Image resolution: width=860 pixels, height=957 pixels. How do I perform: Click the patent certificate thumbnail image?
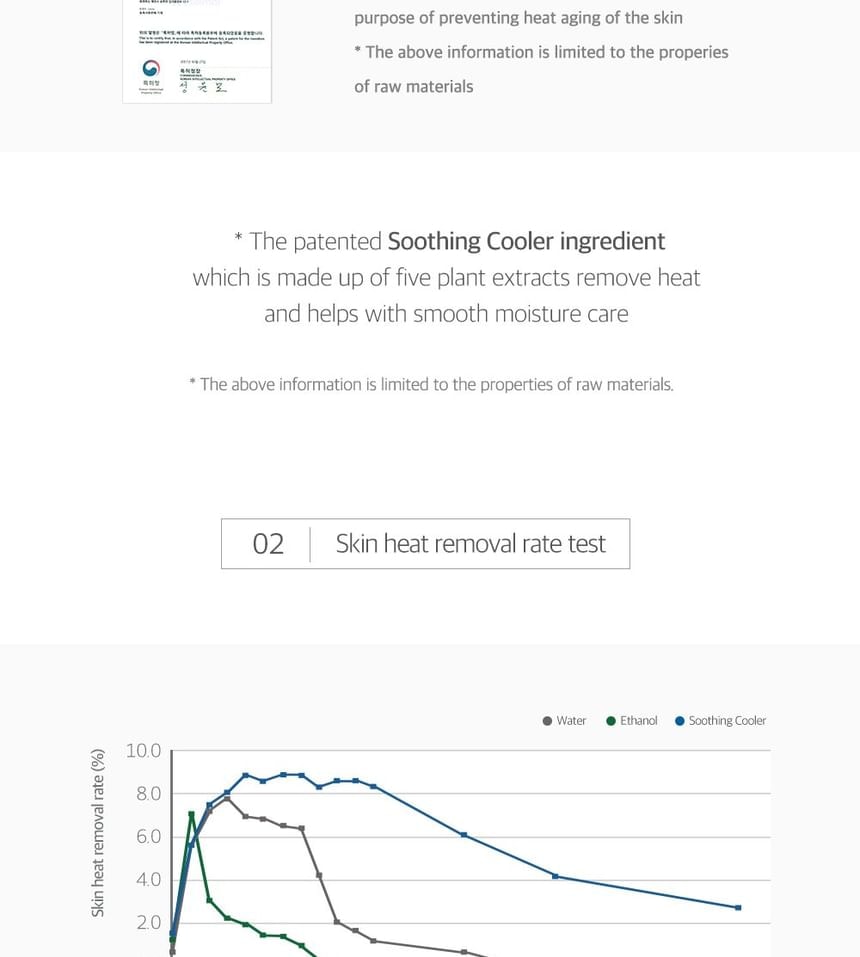click(x=197, y=51)
